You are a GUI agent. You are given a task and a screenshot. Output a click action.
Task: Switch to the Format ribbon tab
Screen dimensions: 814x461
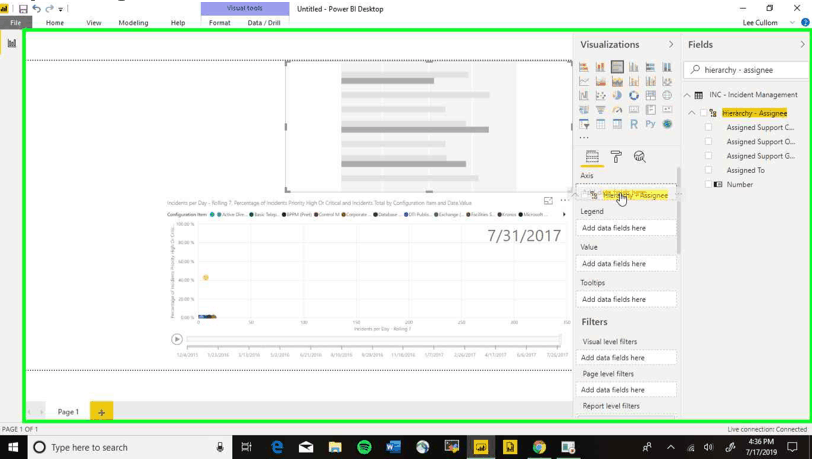pyautogui.click(x=220, y=23)
